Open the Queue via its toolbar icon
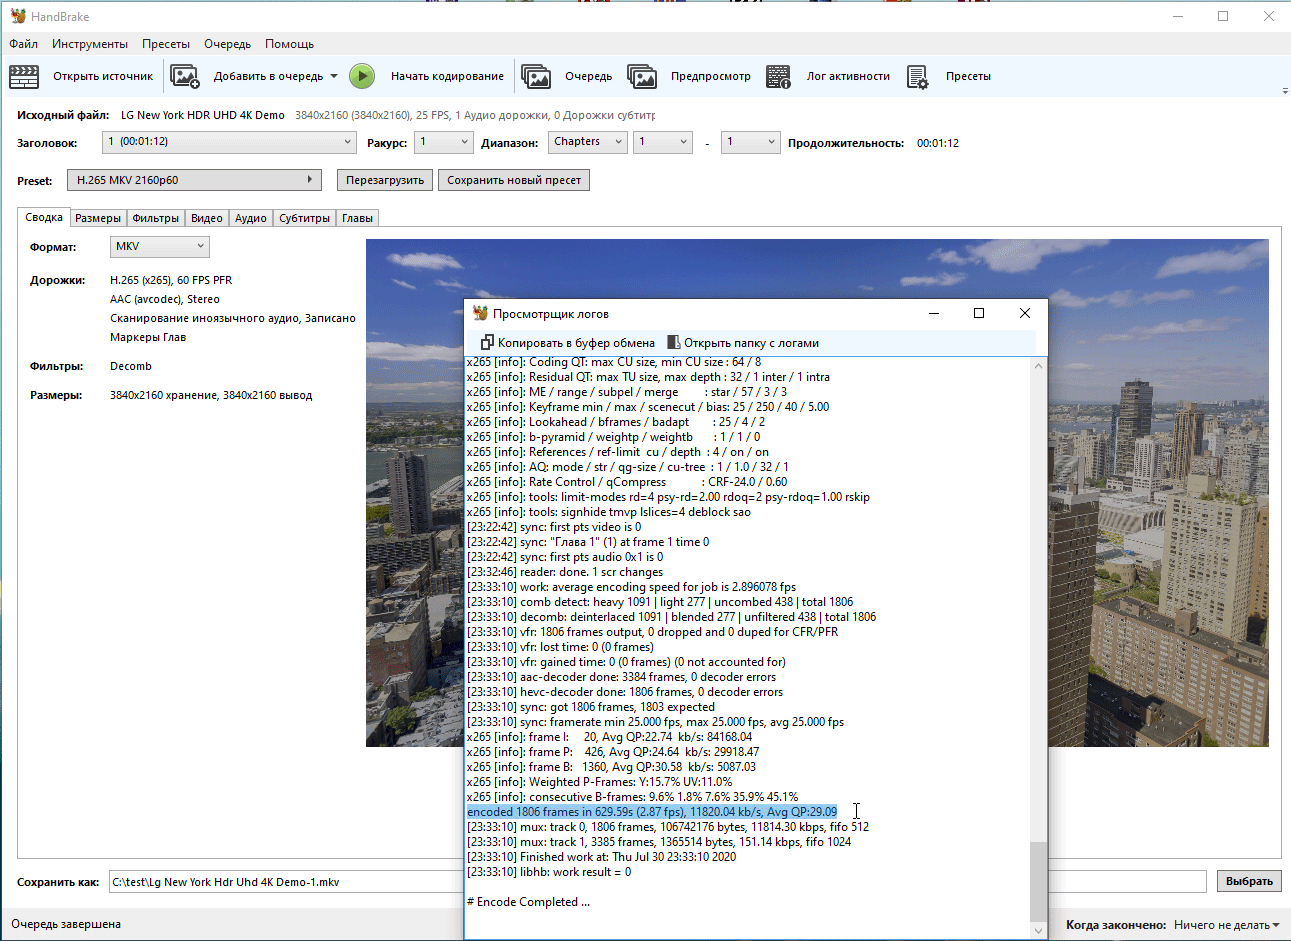1291x941 pixels. (536, 76)
